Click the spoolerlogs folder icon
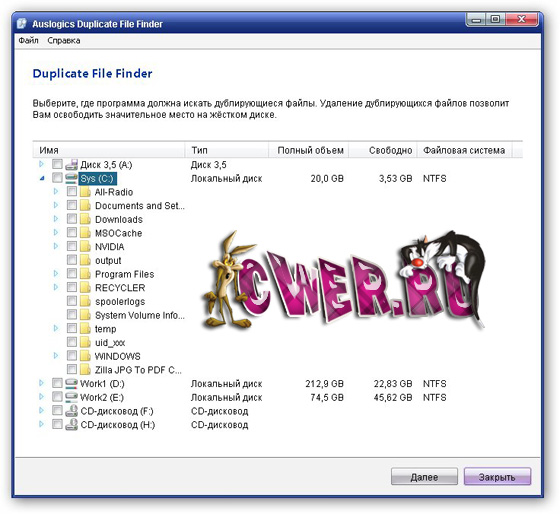The width and height of the screenshot is (560, 514). pos(85,301)
